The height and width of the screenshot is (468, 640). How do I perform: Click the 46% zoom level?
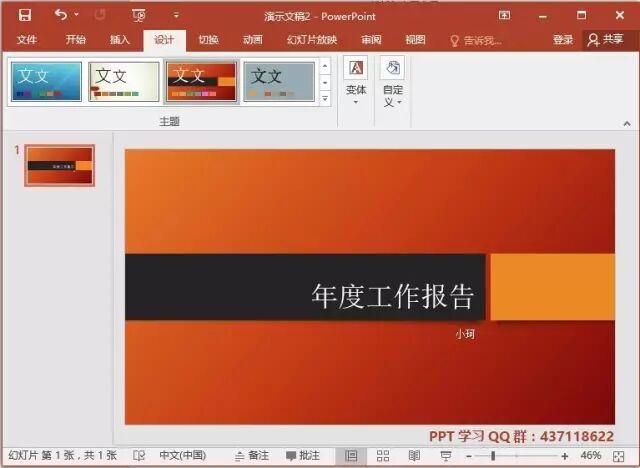click(x=591, y=455)
